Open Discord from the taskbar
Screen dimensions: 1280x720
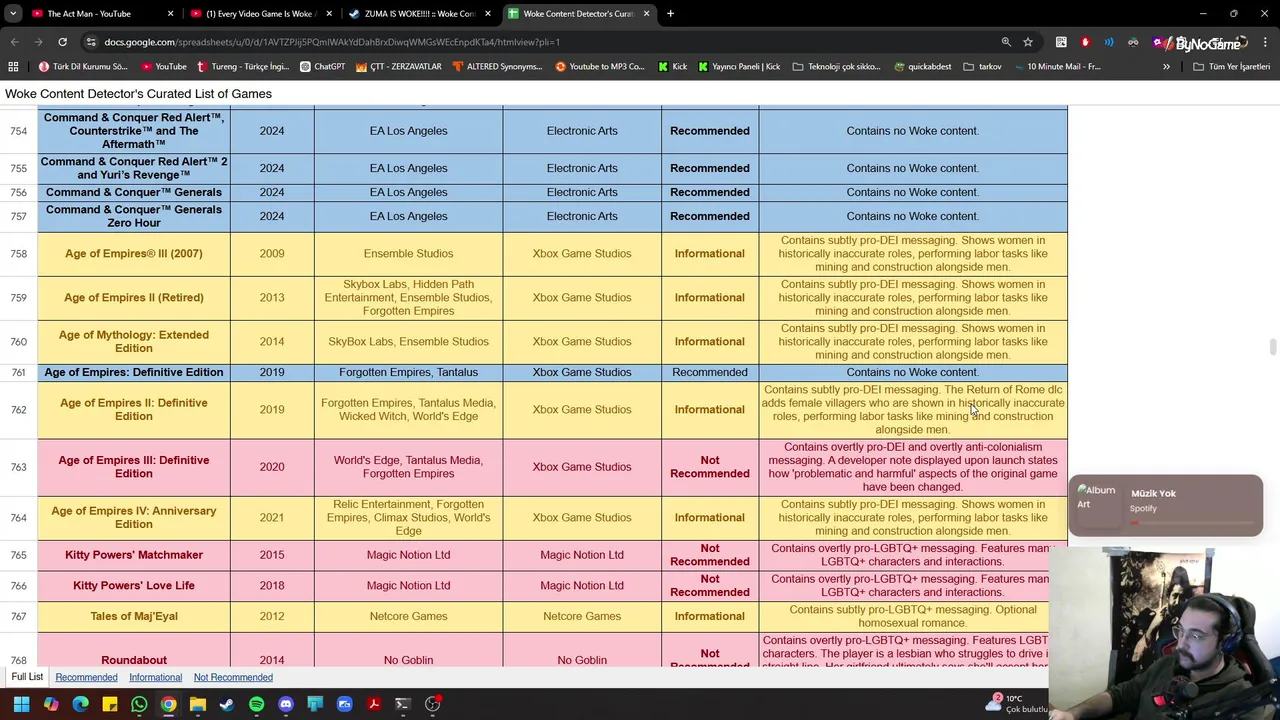point(286,705)
